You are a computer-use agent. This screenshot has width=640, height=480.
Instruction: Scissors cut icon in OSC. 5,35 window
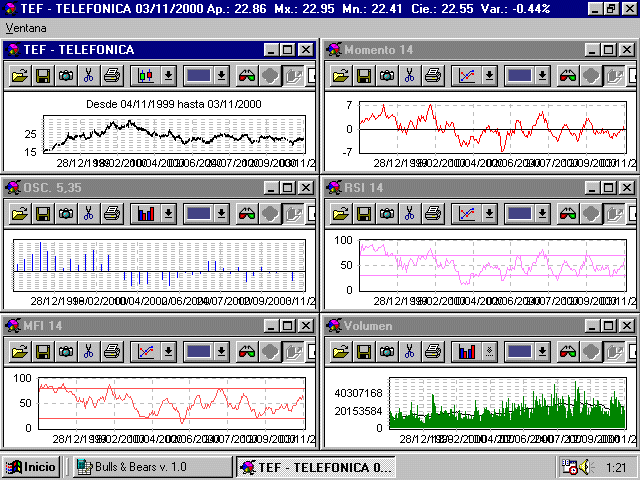coord(89,213)
